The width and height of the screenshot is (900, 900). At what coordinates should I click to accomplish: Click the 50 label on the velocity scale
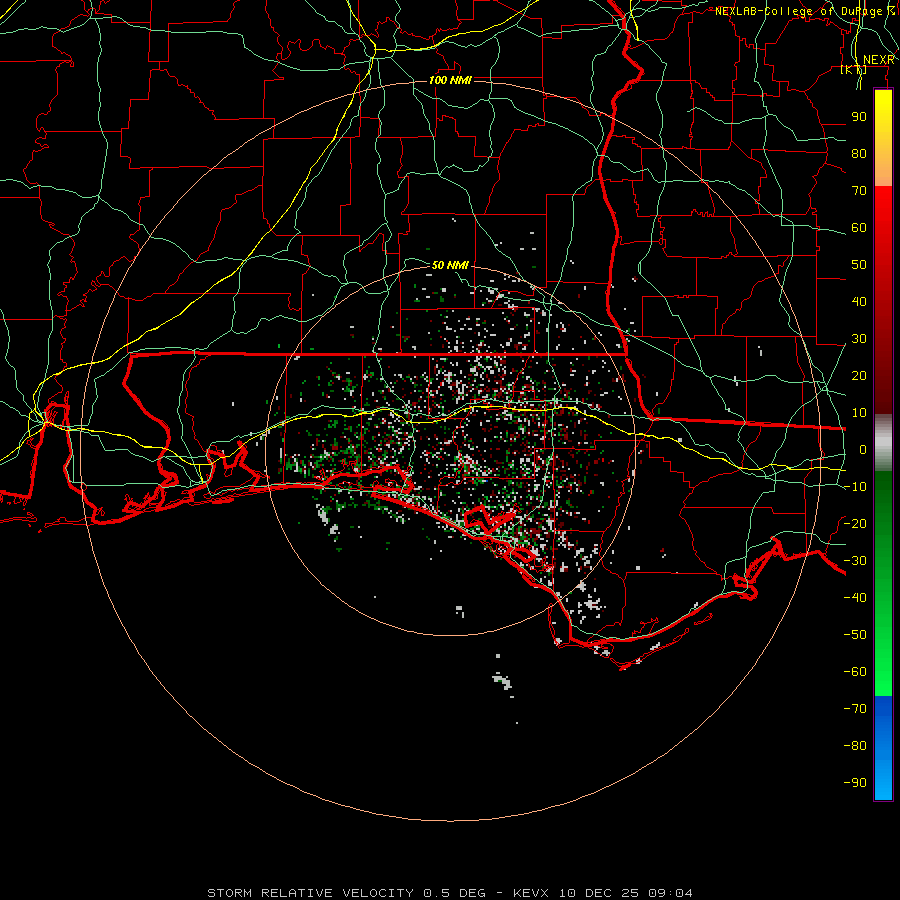point(859,265)
